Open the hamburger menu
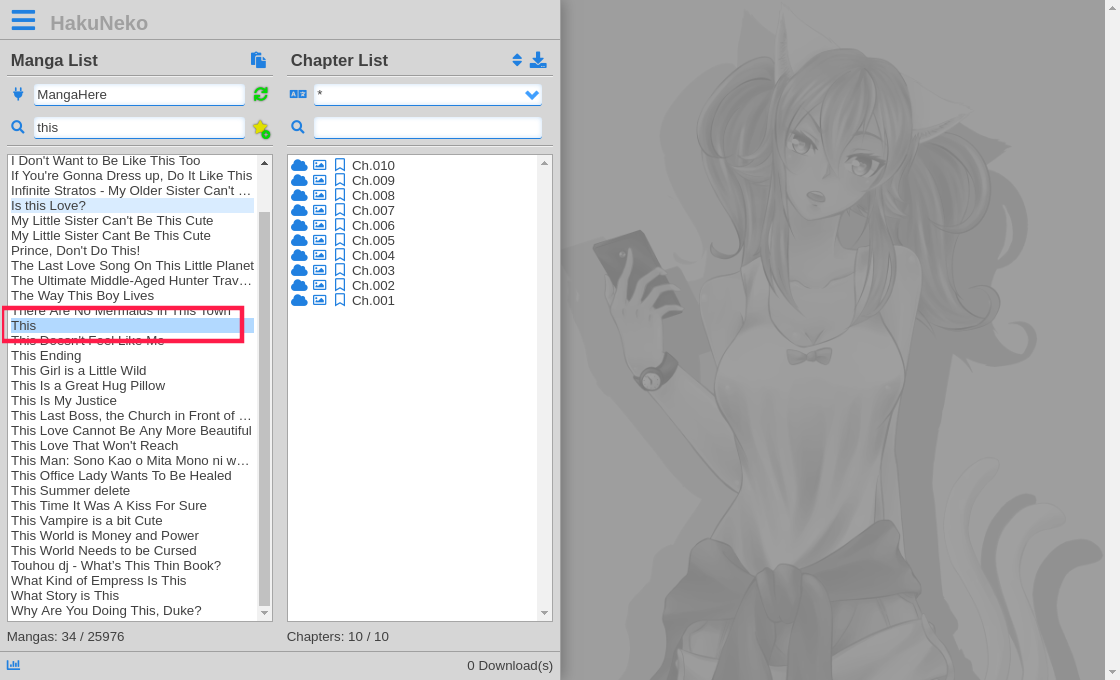The width and height of the screenshot is (1120, 680). (23, 19)
